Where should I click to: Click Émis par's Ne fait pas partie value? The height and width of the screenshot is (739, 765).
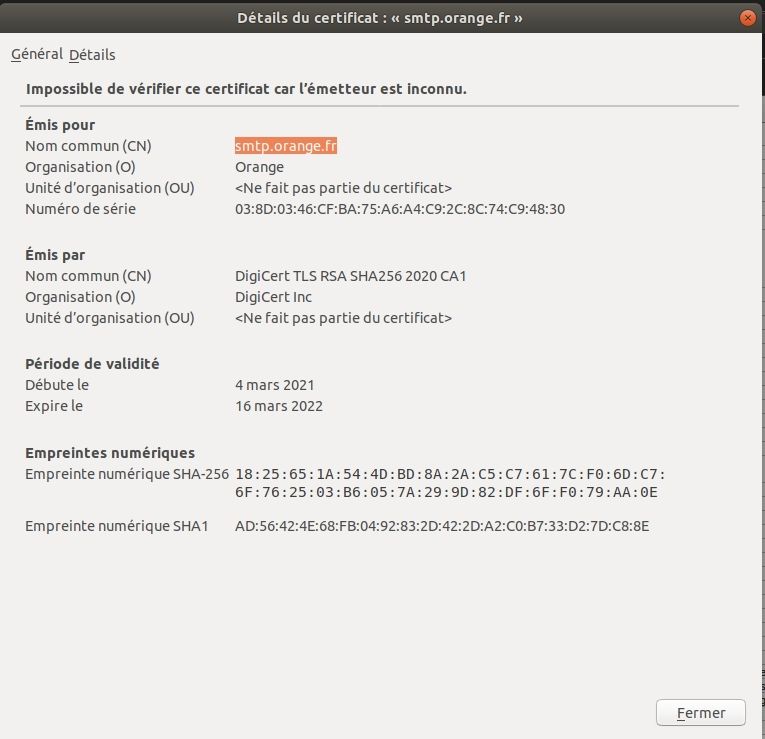(x=343, y=318)
